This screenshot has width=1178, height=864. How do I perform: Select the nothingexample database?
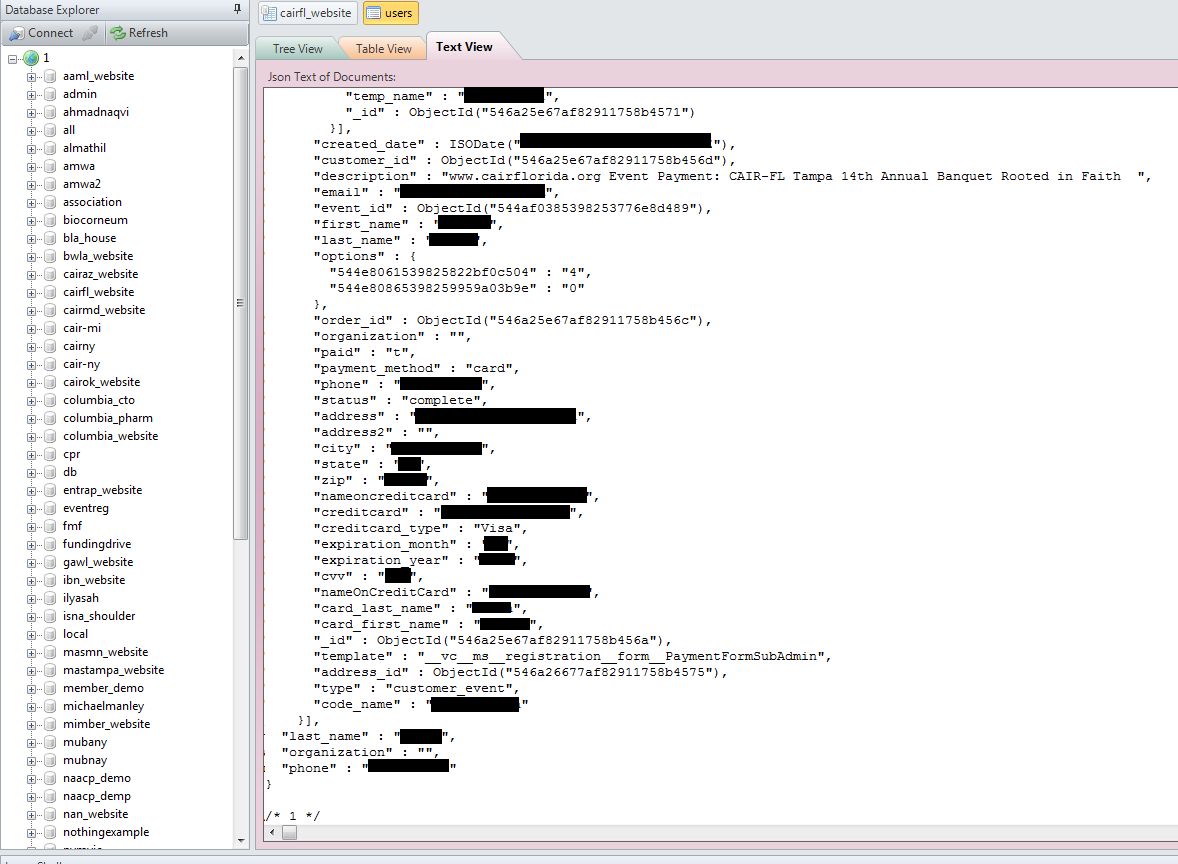(106, 832)
